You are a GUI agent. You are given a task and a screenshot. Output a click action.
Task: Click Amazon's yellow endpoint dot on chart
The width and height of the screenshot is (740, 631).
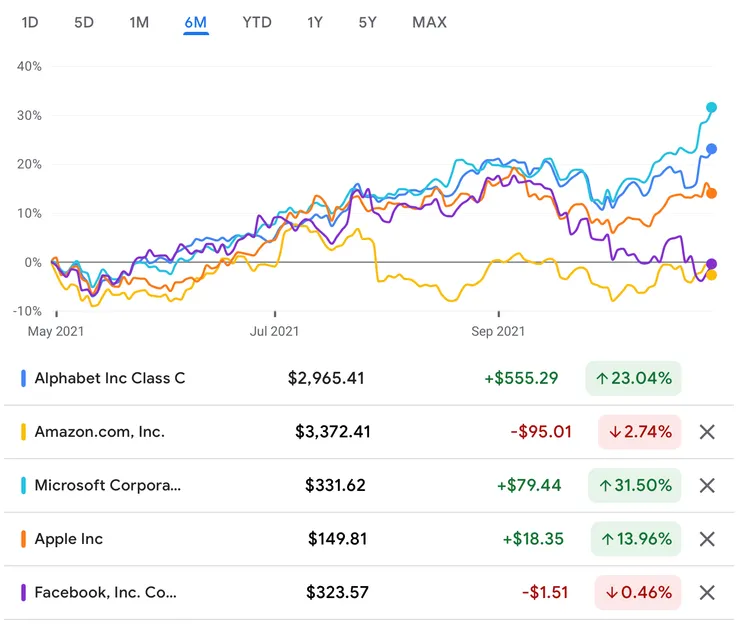712,275
